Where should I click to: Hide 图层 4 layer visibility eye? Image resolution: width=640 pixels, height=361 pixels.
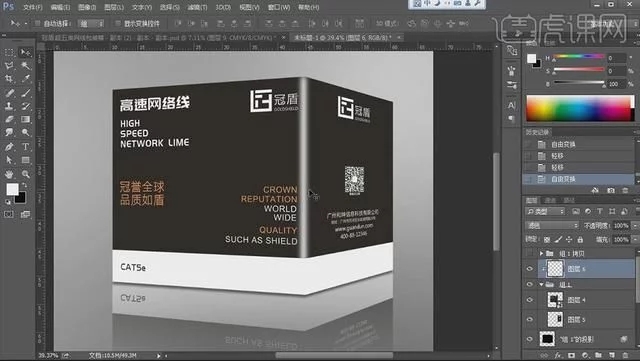point(529,300)
